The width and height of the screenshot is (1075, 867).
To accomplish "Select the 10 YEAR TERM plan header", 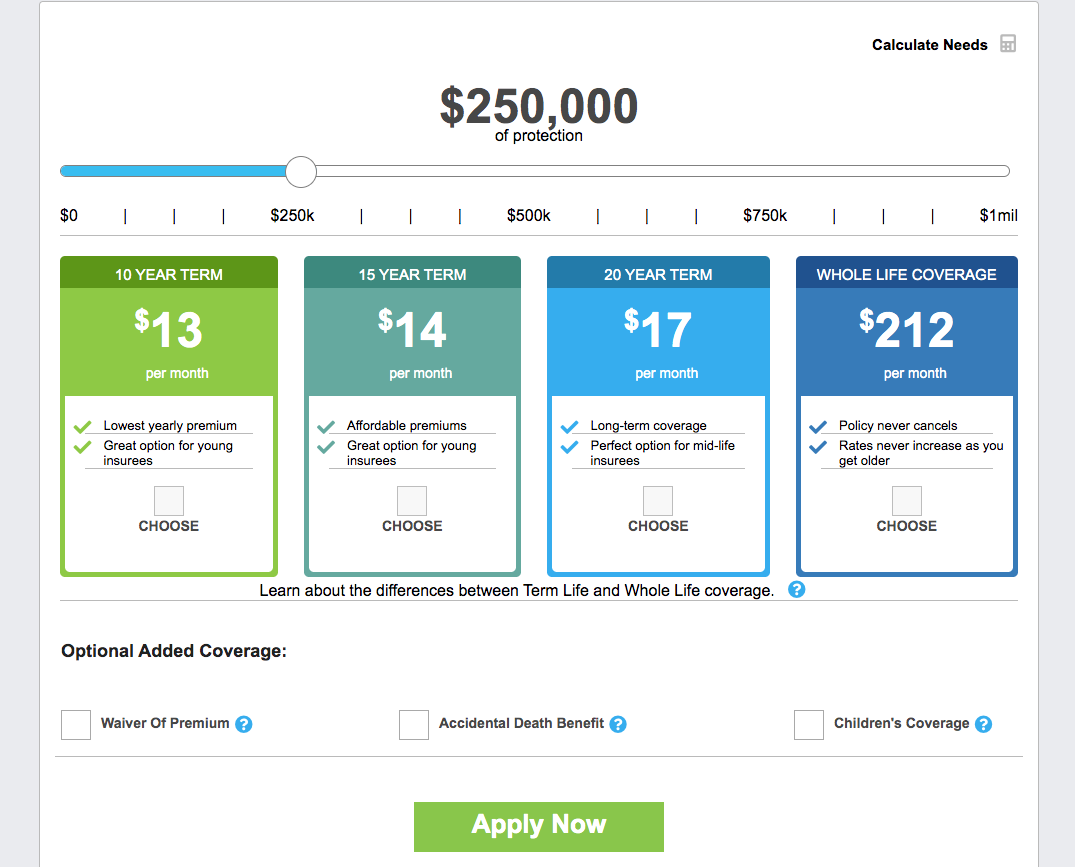I will pyautogui.click(x=169, y=274).
